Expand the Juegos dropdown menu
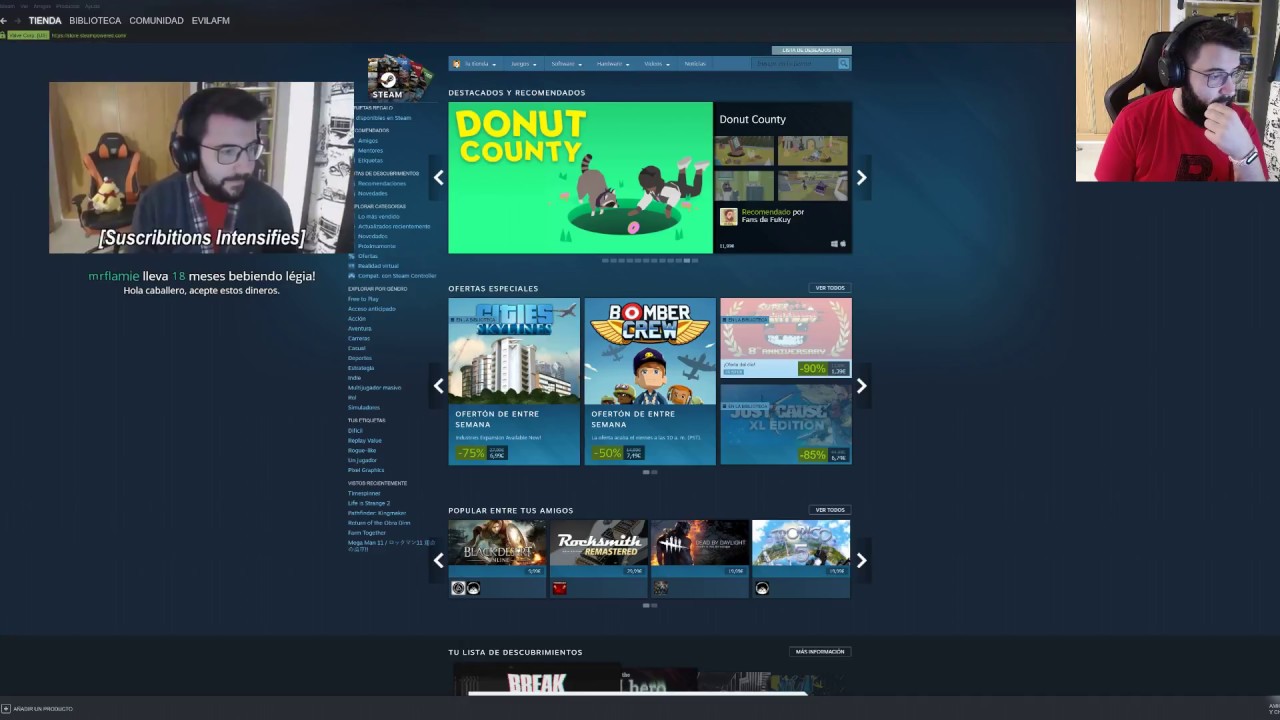 523,64
